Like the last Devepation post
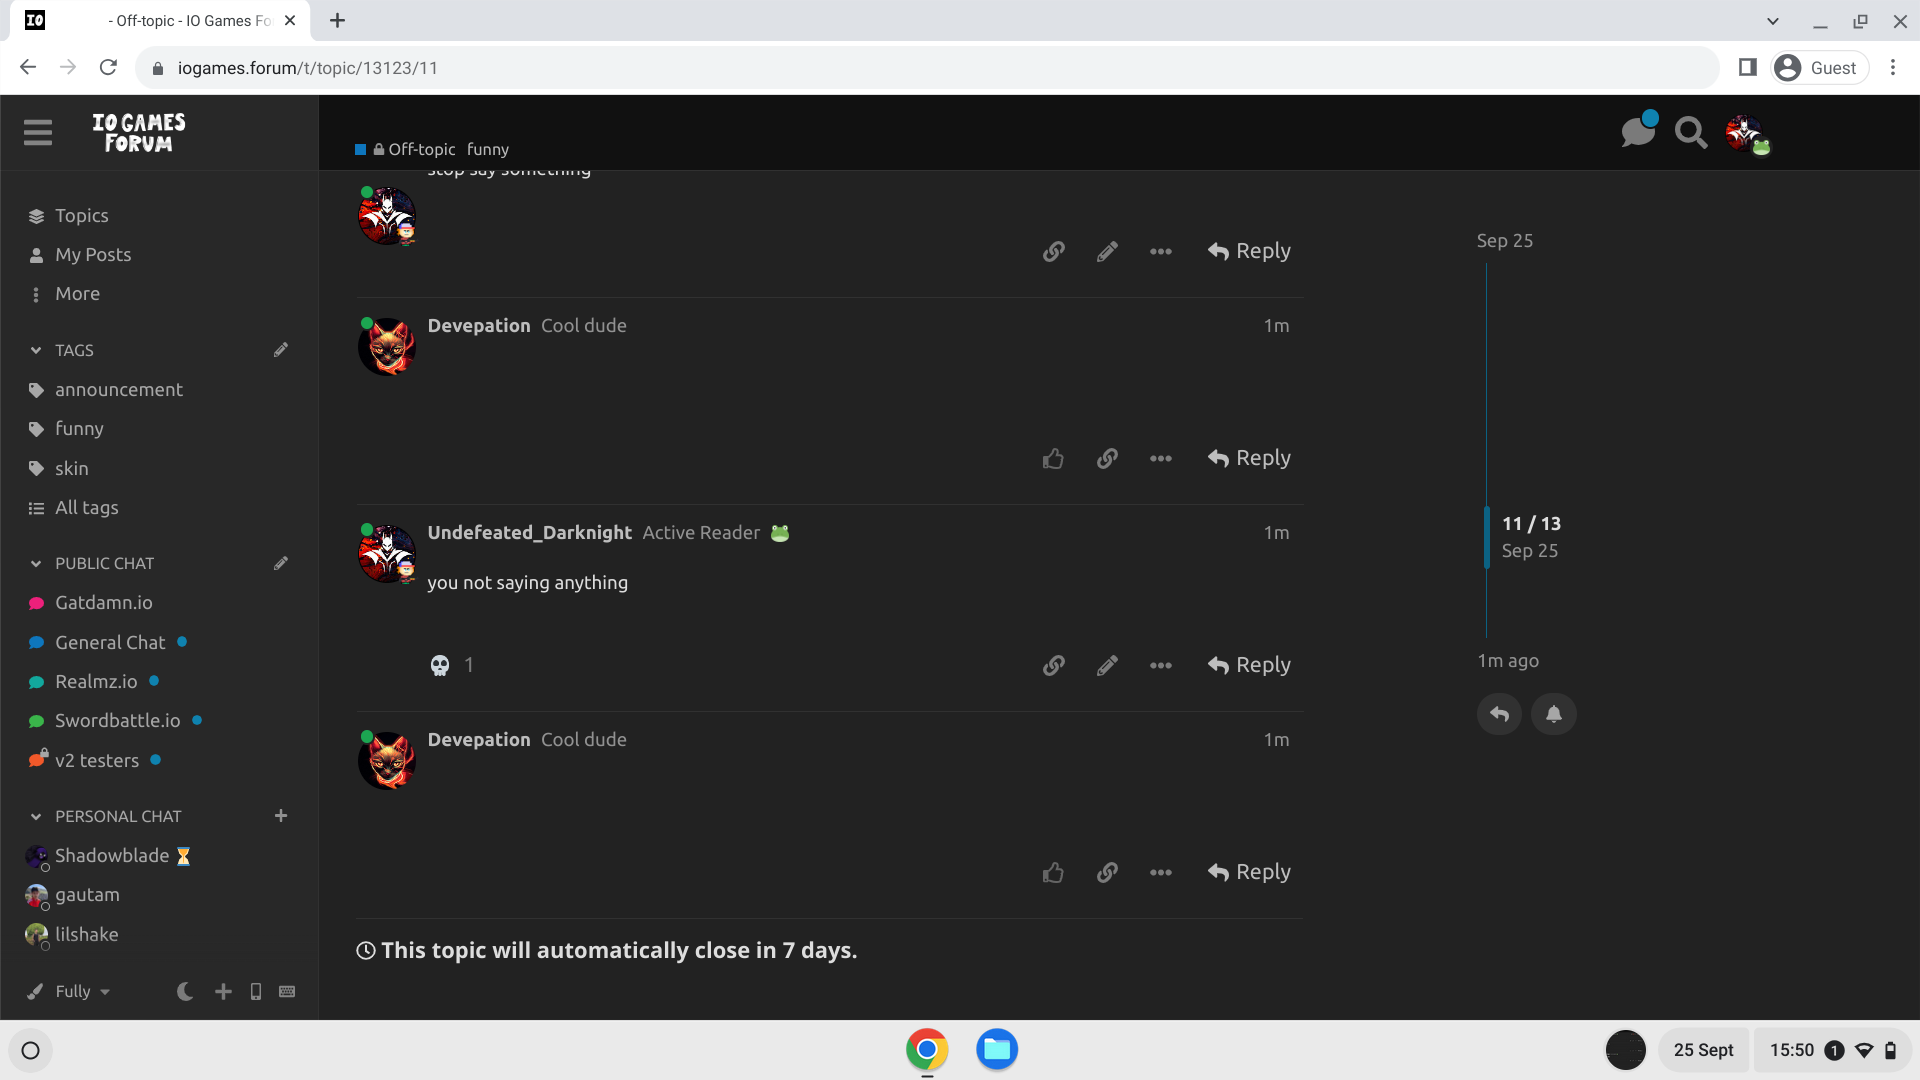1920x1080 pixels. (1053, 872)
